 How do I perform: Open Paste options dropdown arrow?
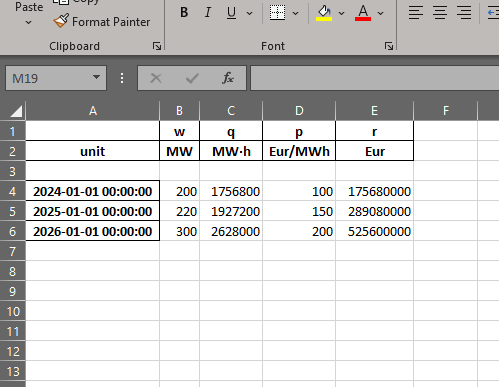pos(29,23)
